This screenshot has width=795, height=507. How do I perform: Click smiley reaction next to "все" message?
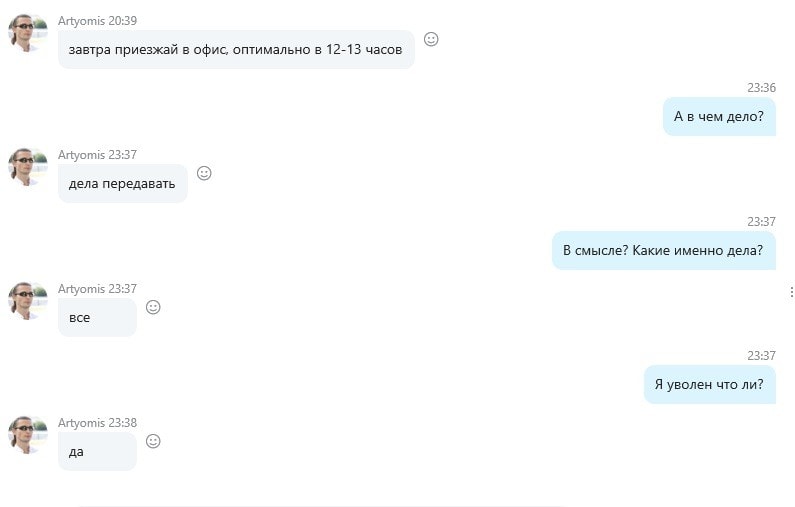click(x=153, y=307)
